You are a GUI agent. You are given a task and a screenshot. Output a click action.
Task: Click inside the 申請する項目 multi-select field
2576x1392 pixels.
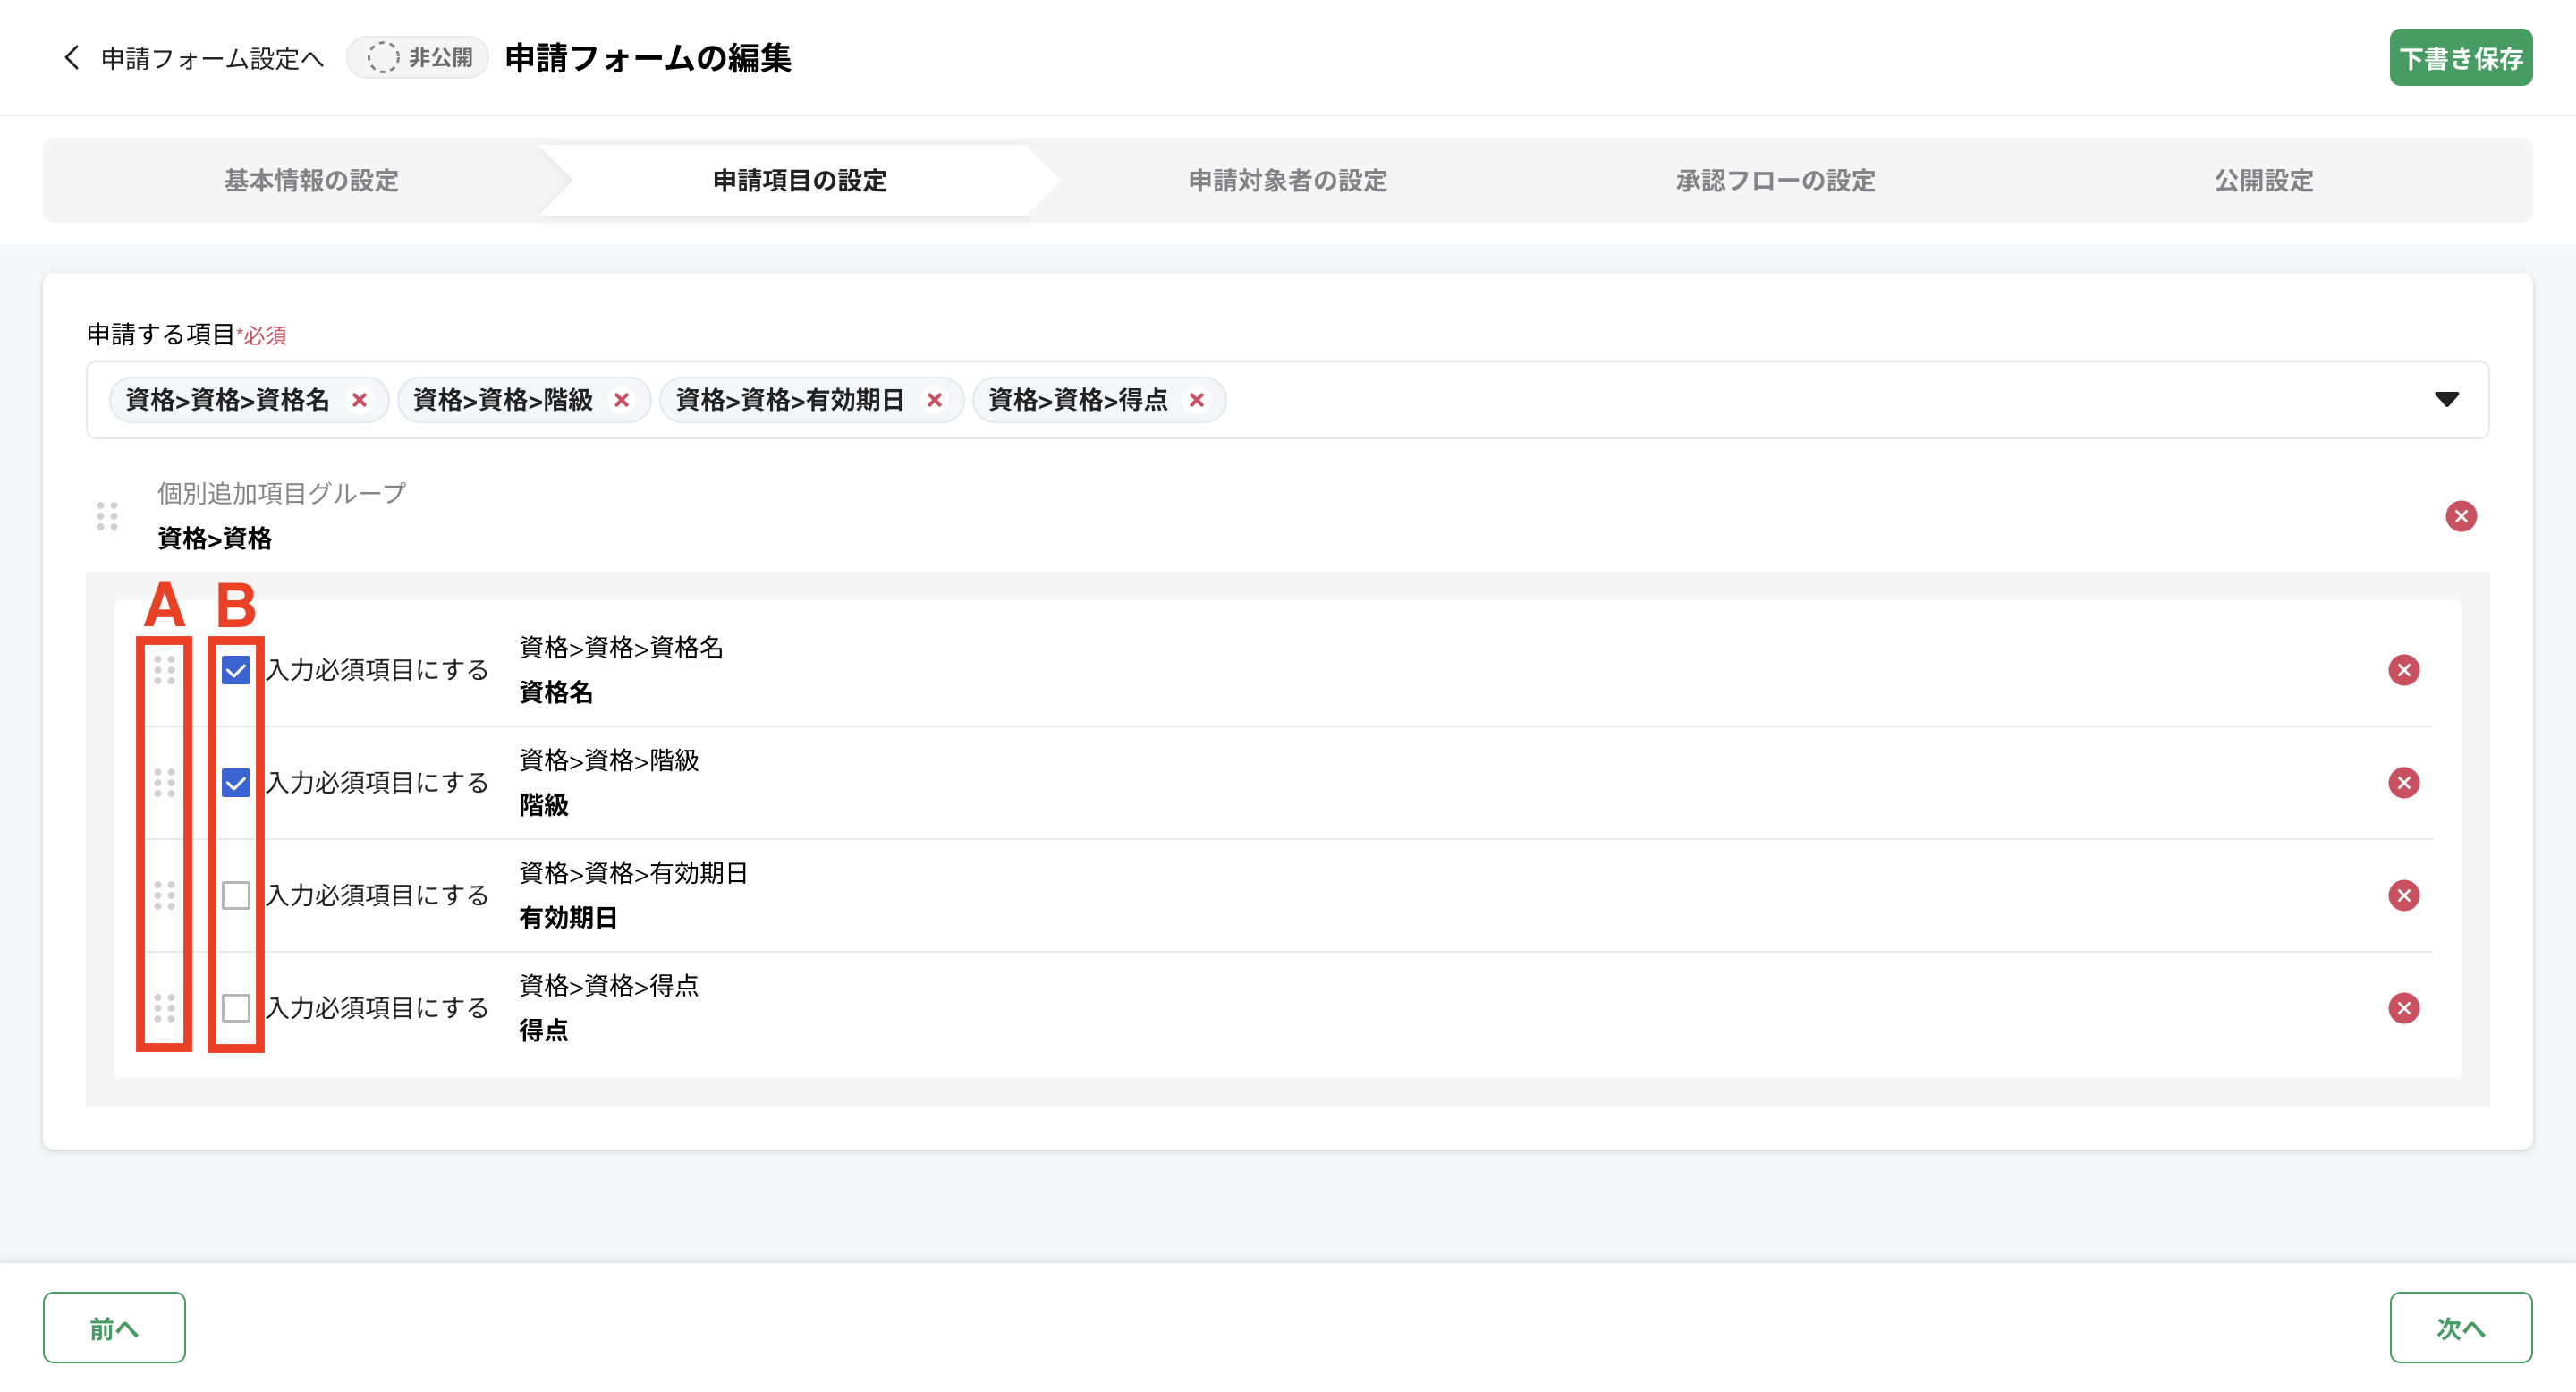coord(1800,400)
